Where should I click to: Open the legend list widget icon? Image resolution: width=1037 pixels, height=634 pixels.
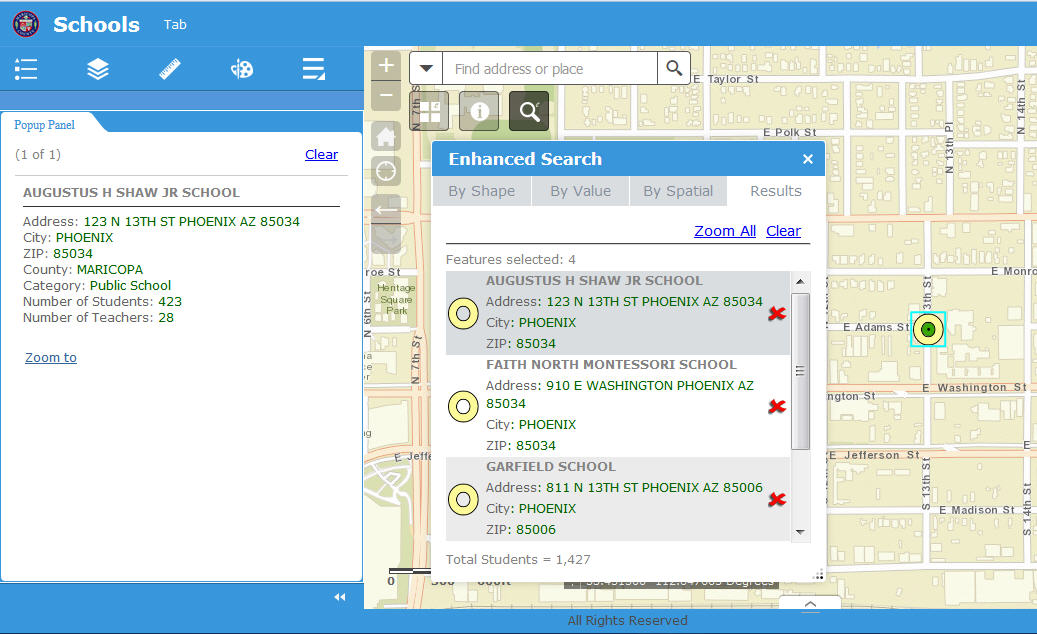pyautogui.click(x=26, y=69)
